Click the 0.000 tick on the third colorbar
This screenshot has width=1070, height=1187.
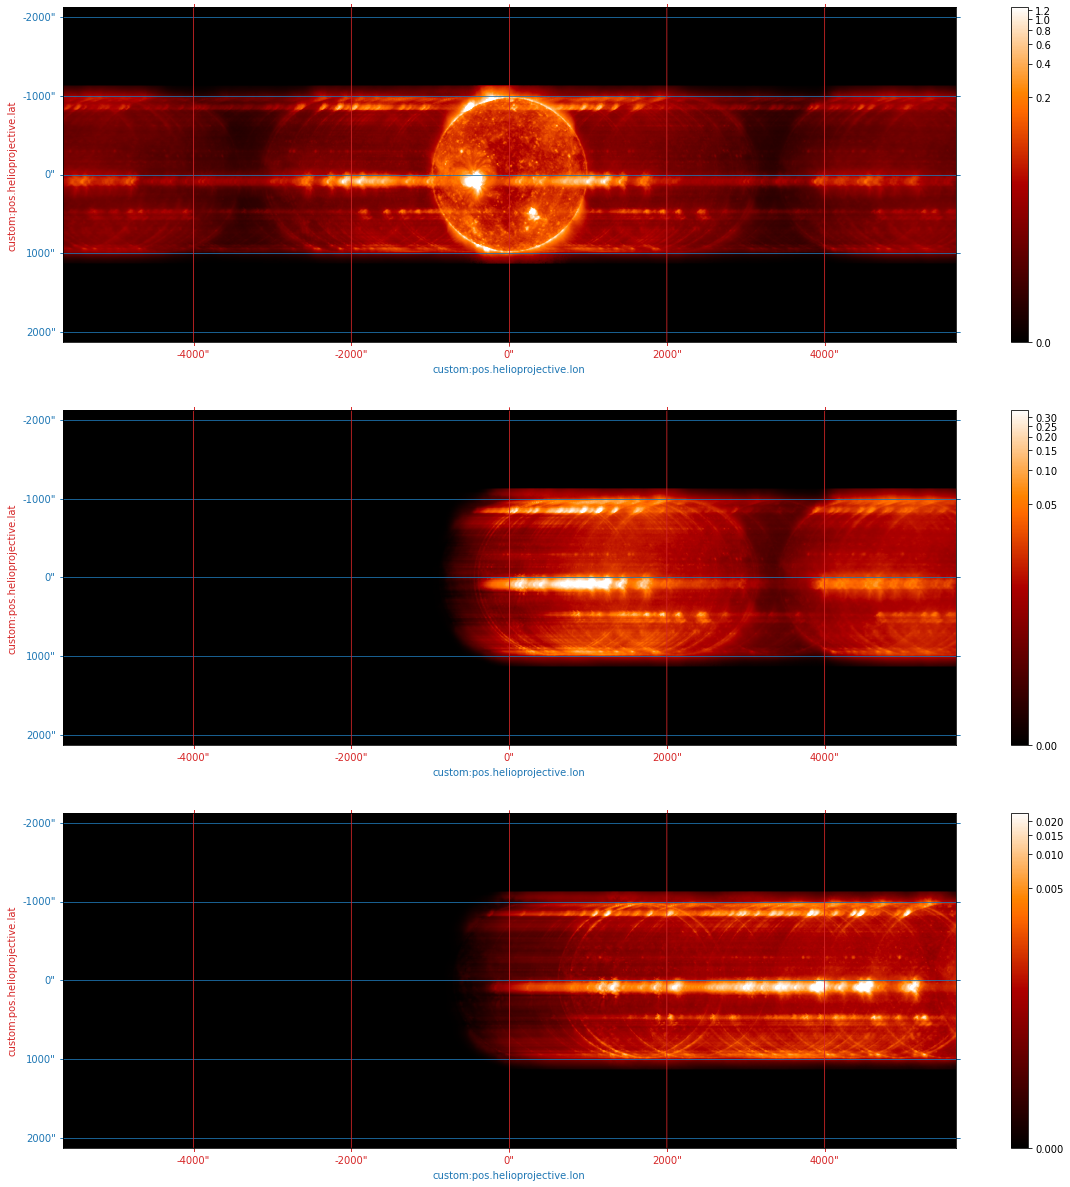coord(1049,1148)
